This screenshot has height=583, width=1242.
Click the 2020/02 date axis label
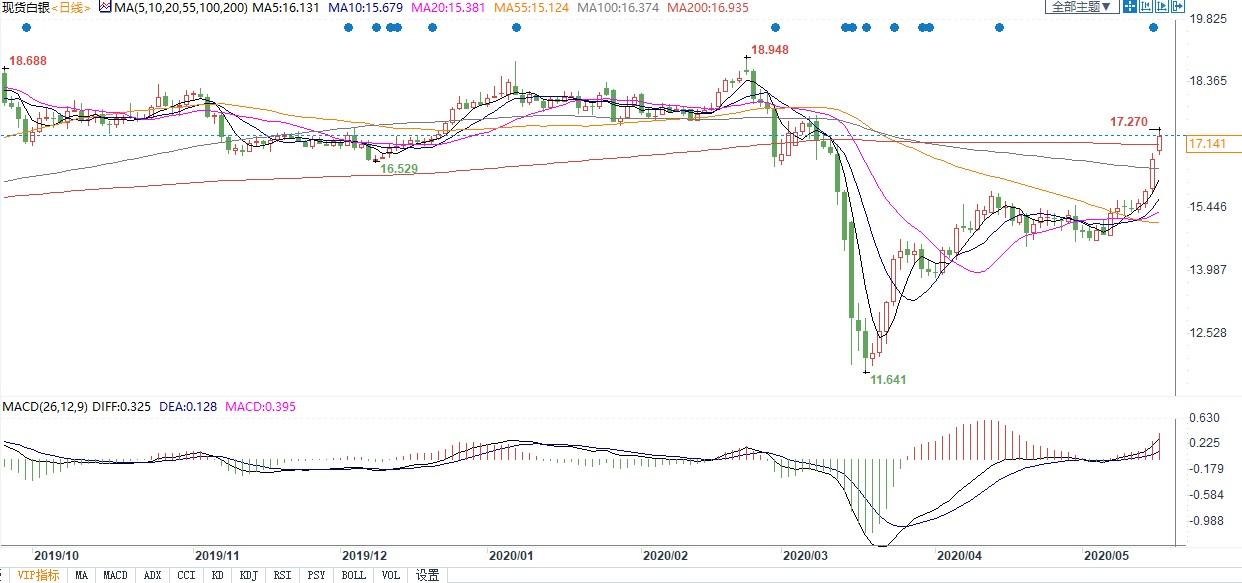666,555
